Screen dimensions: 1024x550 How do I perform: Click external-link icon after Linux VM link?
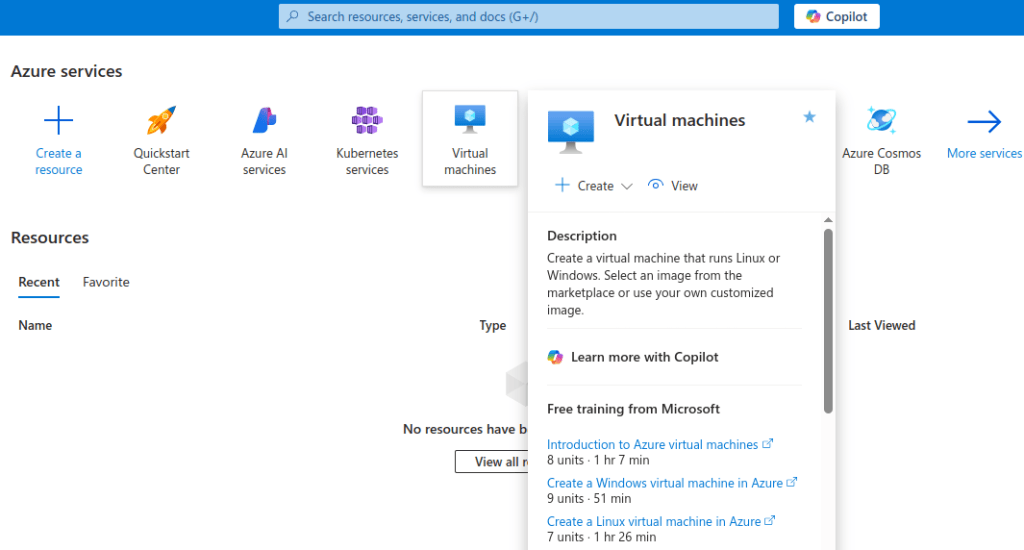(x=770, y=521)
